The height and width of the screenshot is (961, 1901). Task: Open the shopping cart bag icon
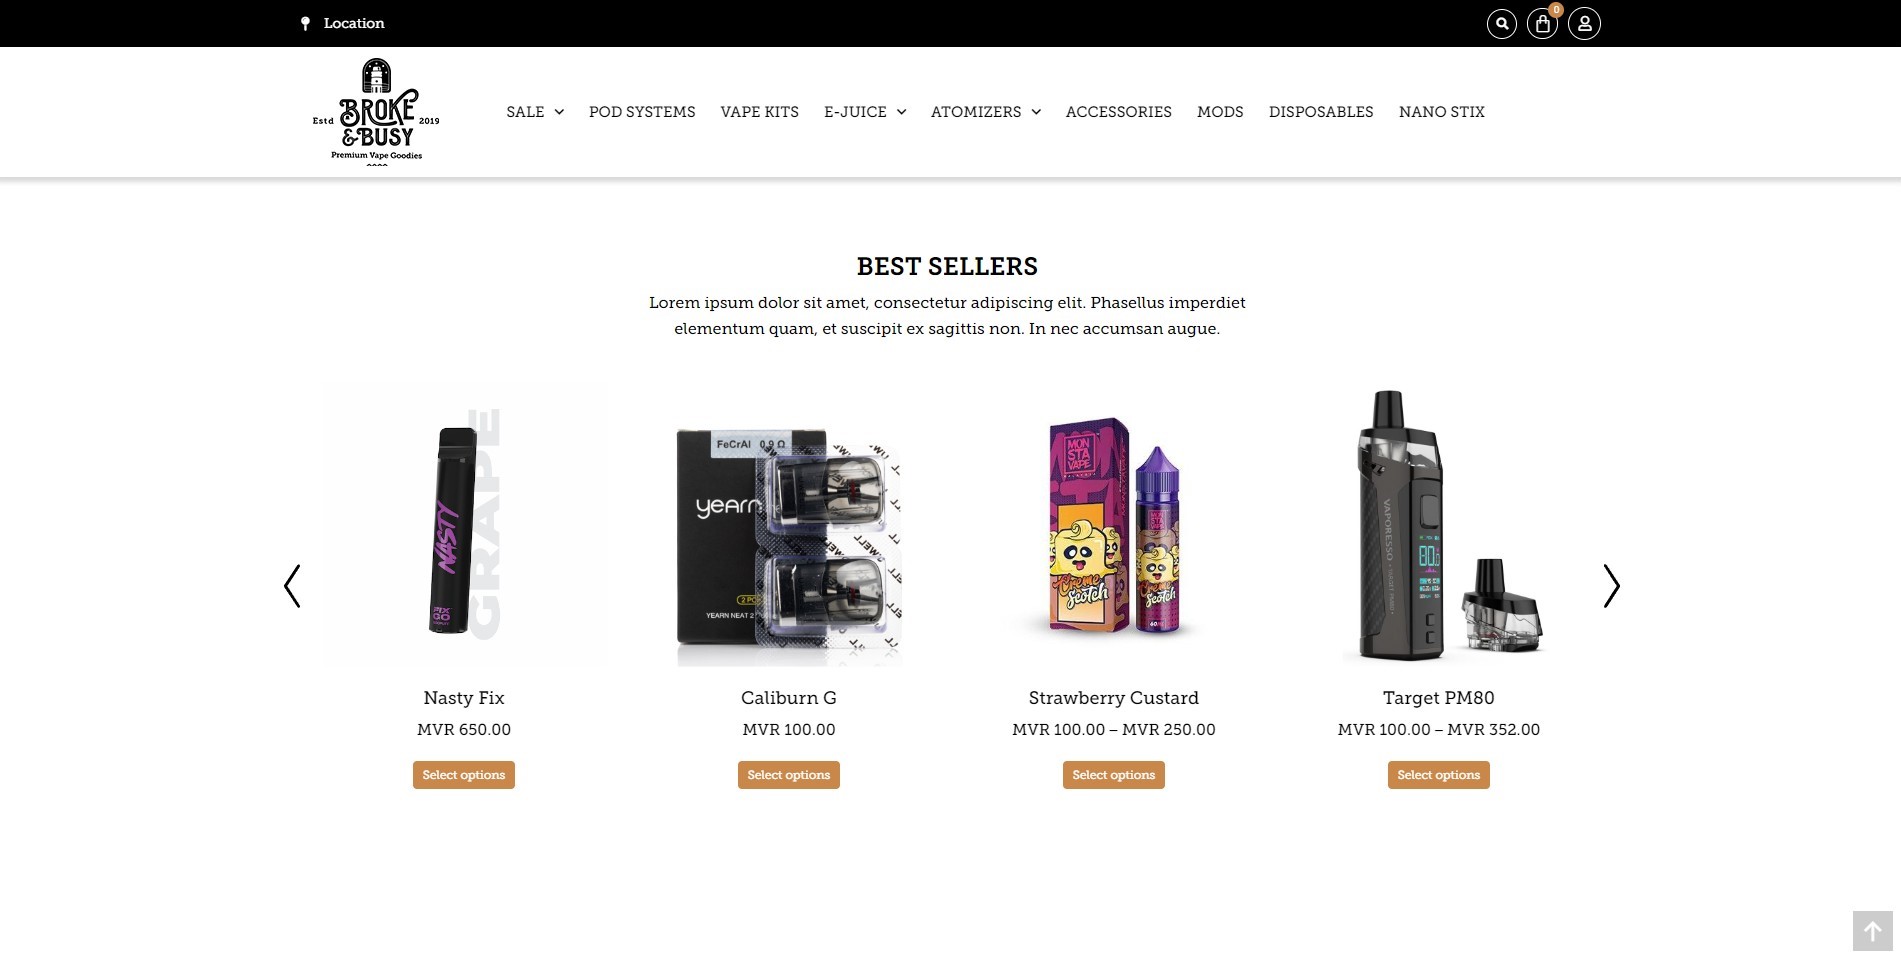(1542, 23)
